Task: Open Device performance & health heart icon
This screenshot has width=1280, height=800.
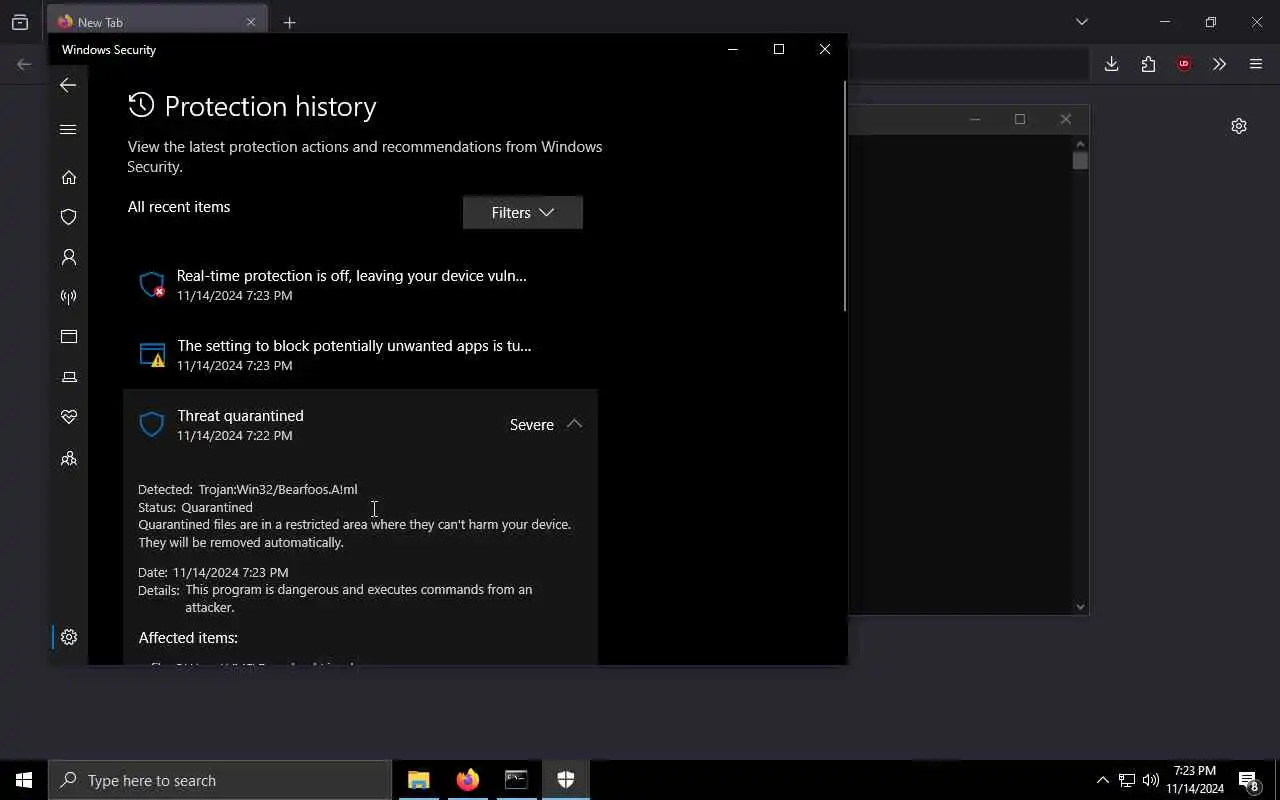Action: [x=69, y=417]
